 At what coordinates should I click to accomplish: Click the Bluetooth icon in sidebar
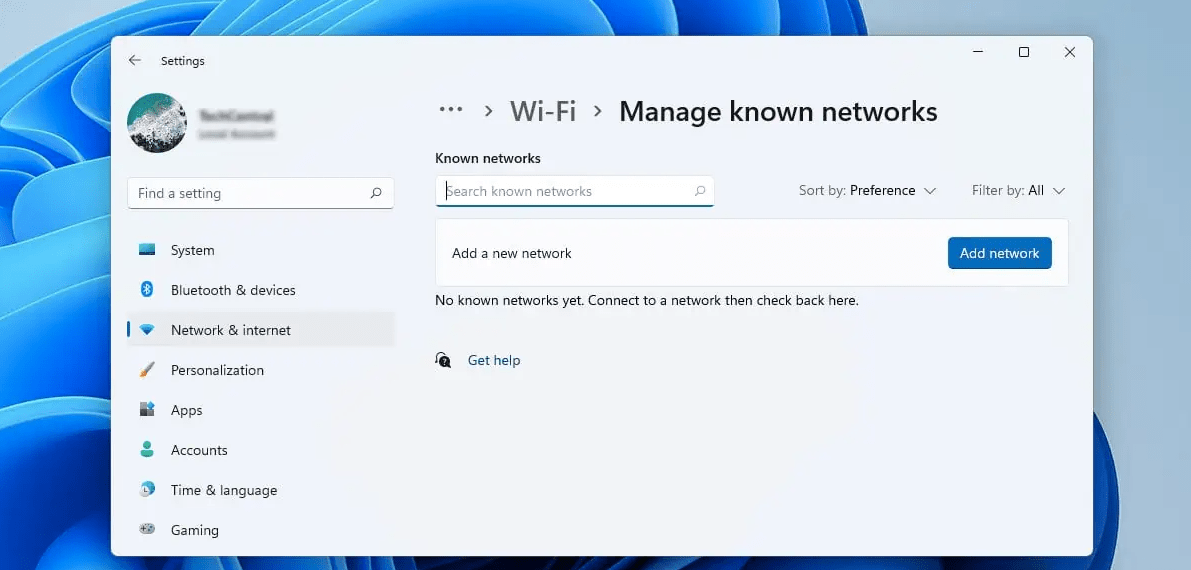(x=147, y=290)
